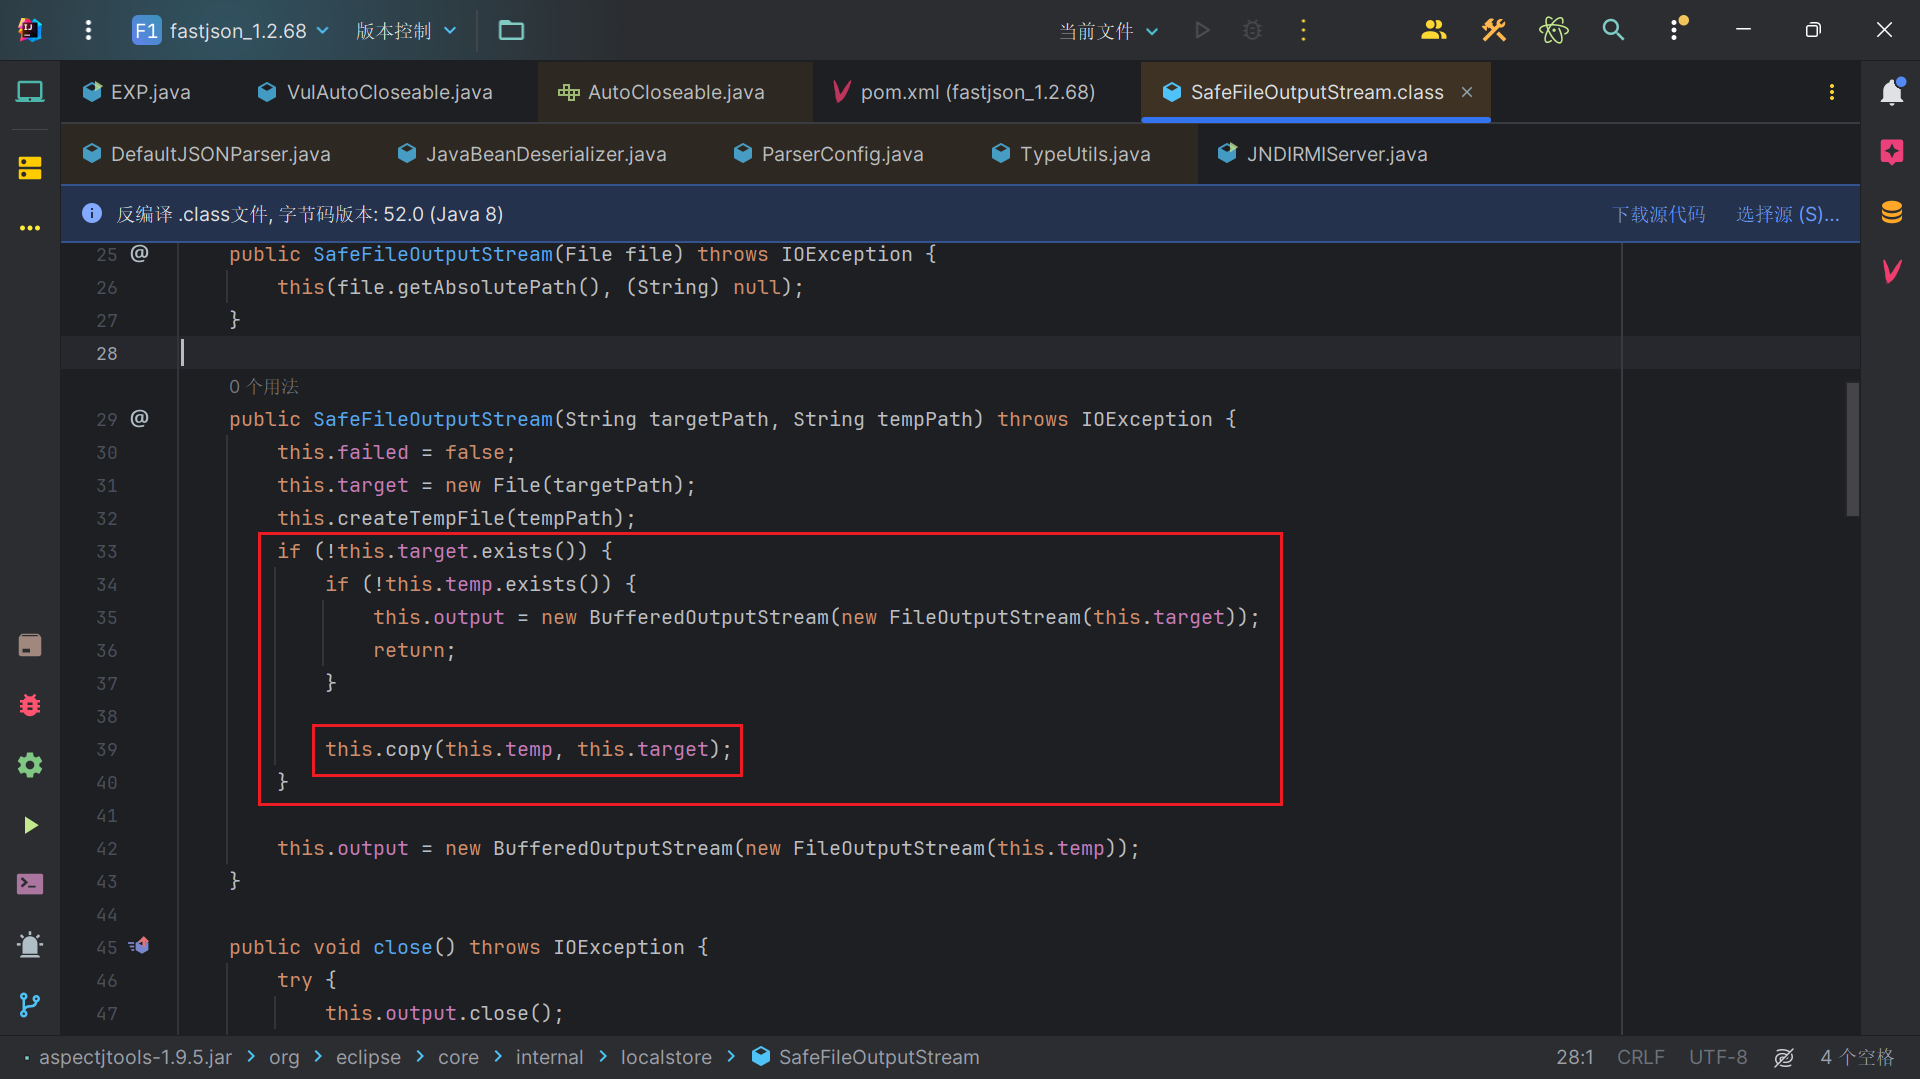1920x1079 pixels.
Task: Click the core breadcrumb segment
Action: click(458, 1057)
